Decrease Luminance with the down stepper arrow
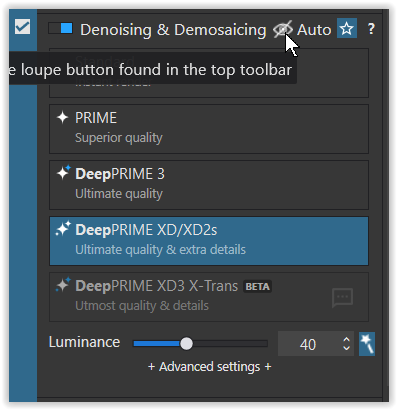Image resolution: width=397 pixels, height=410 pixels. pos(346,348)
